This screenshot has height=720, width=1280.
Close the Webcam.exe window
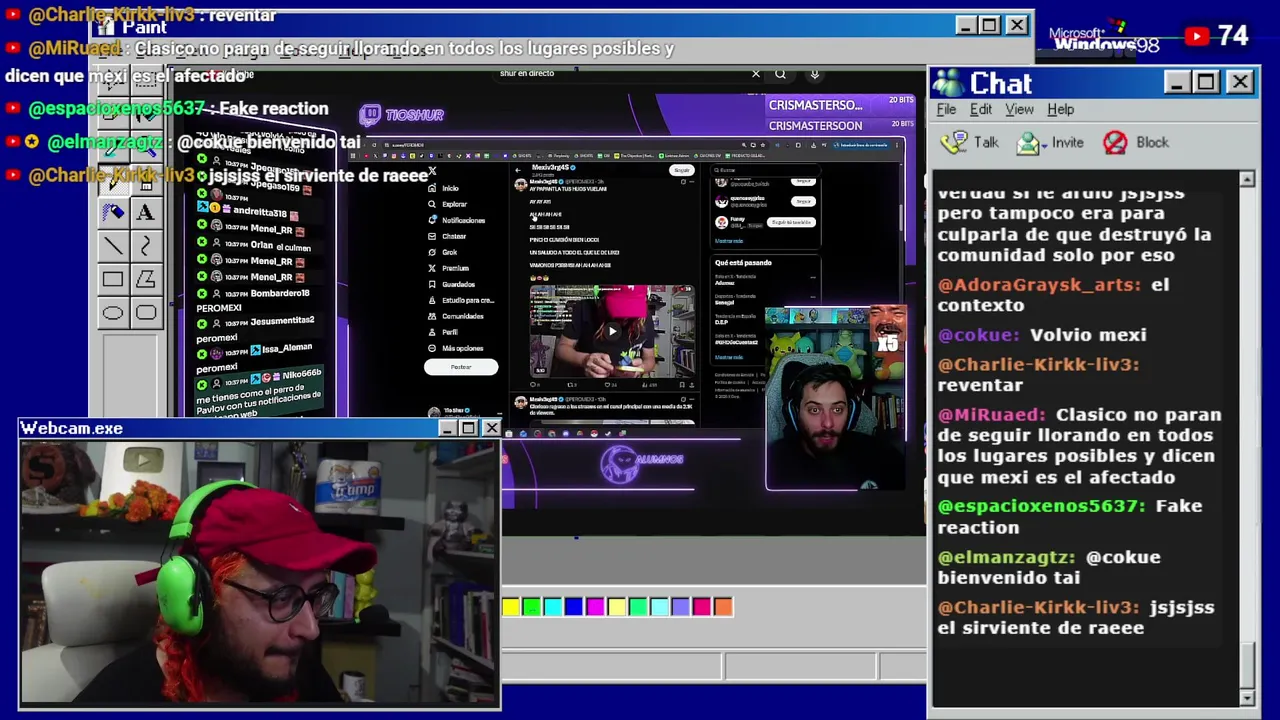pyautogui.click(x=491, y=428)
